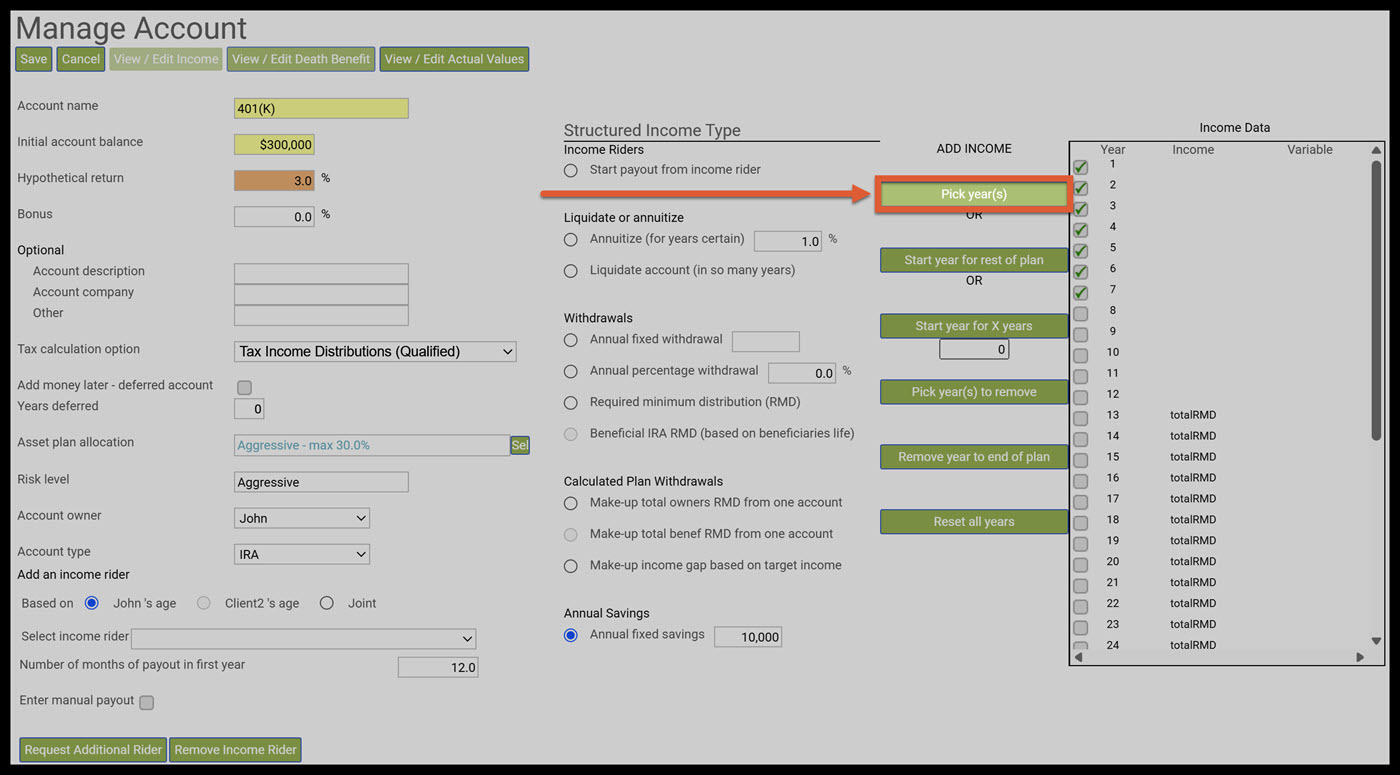Click the Income Data scroll down arrow

1376,641
